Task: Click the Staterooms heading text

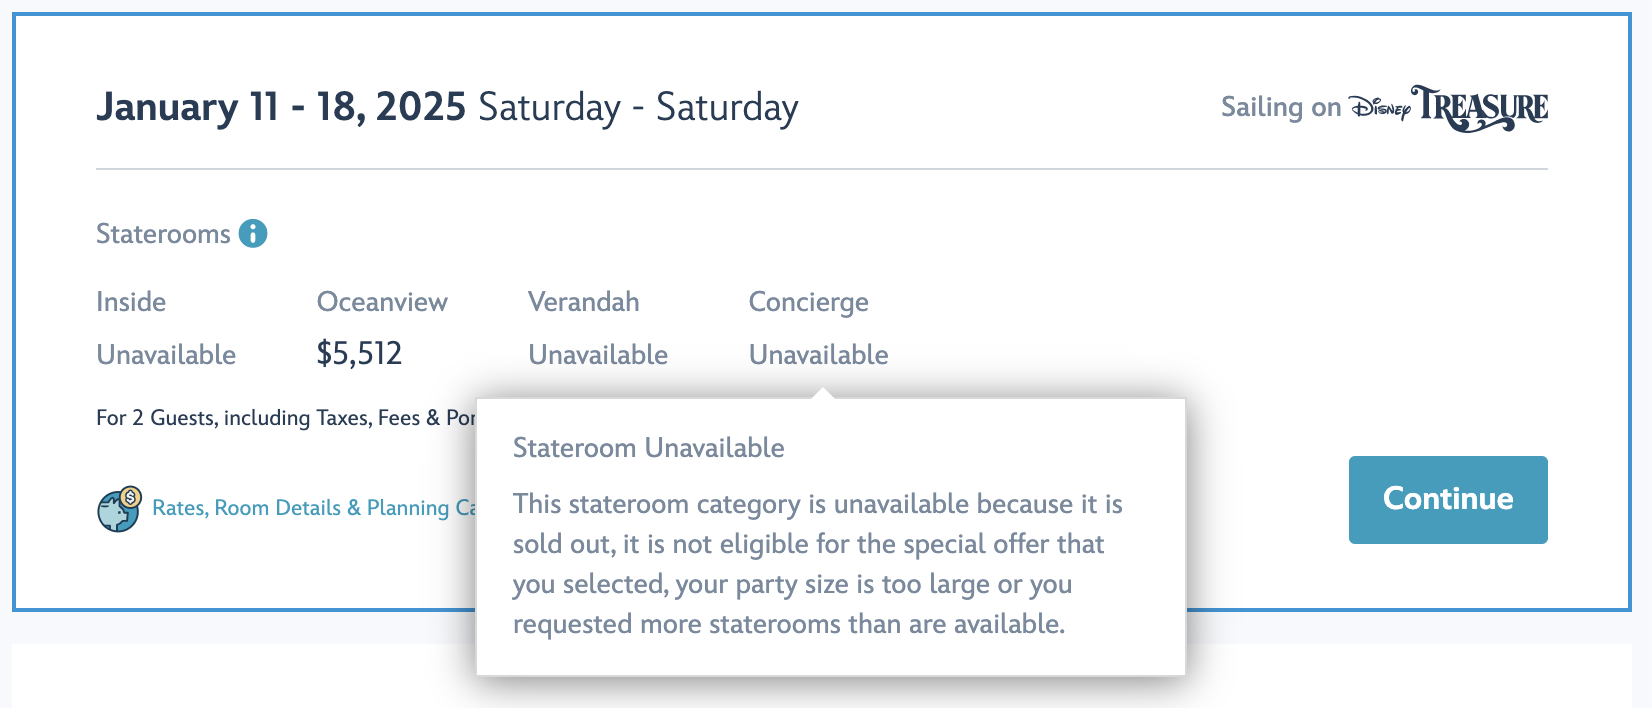Action: [163, 234]
